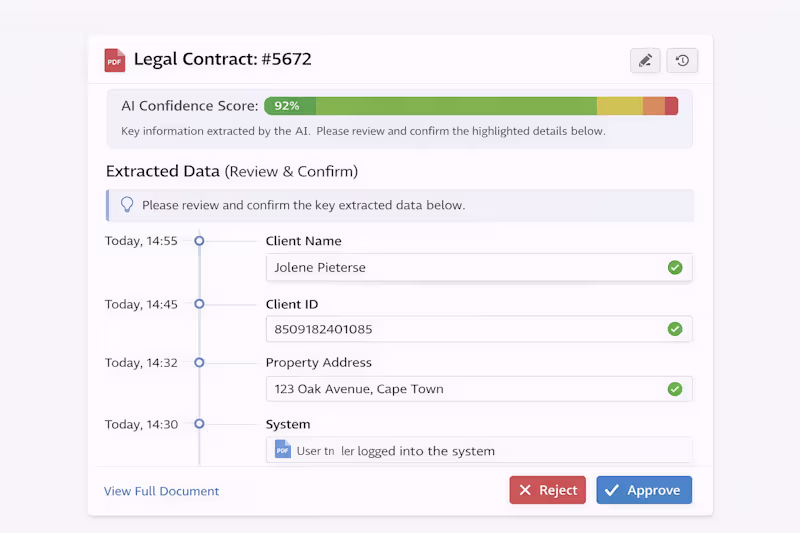Select the 14:32 timeline marker
Screen dimensions: 800x533
199,363
